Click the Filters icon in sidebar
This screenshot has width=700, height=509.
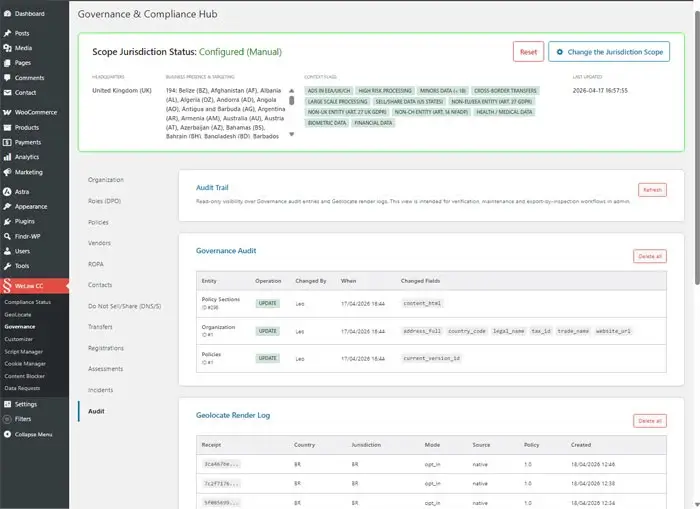tap(7, 419)
